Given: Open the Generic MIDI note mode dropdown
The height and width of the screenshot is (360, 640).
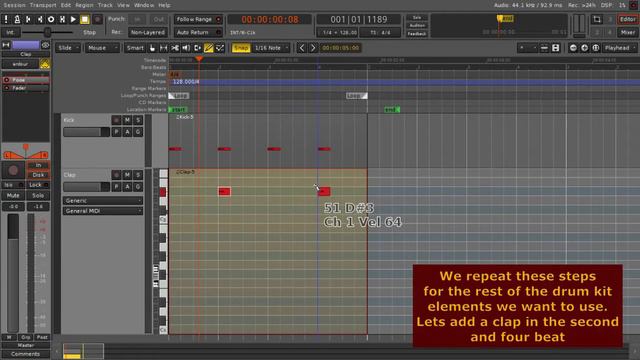Looking at the screenshot, I should (102, 201).
